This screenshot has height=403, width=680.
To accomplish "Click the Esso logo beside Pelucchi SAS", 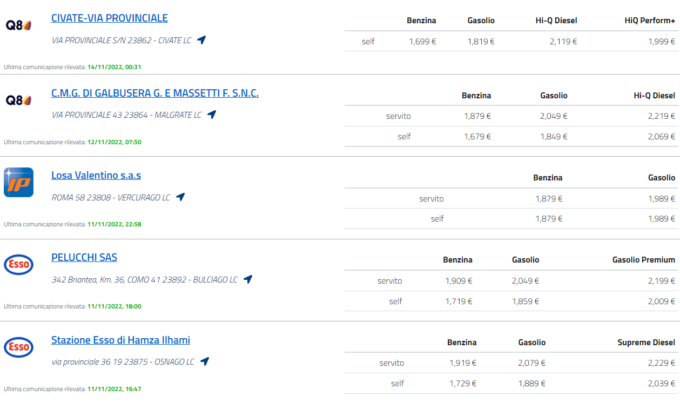I will 19,264.
